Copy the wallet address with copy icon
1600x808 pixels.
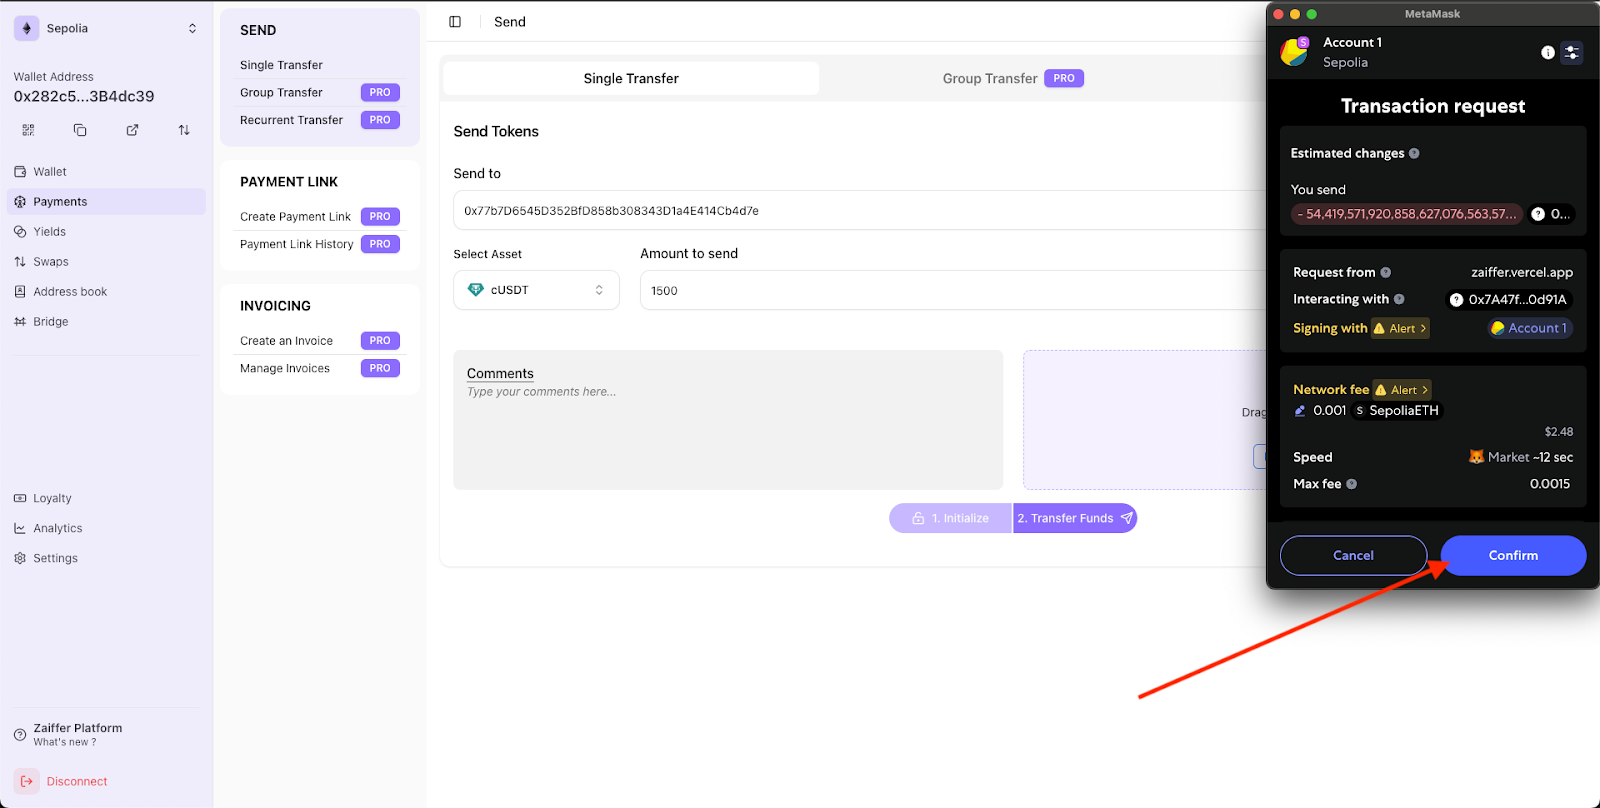click(80, 130)
